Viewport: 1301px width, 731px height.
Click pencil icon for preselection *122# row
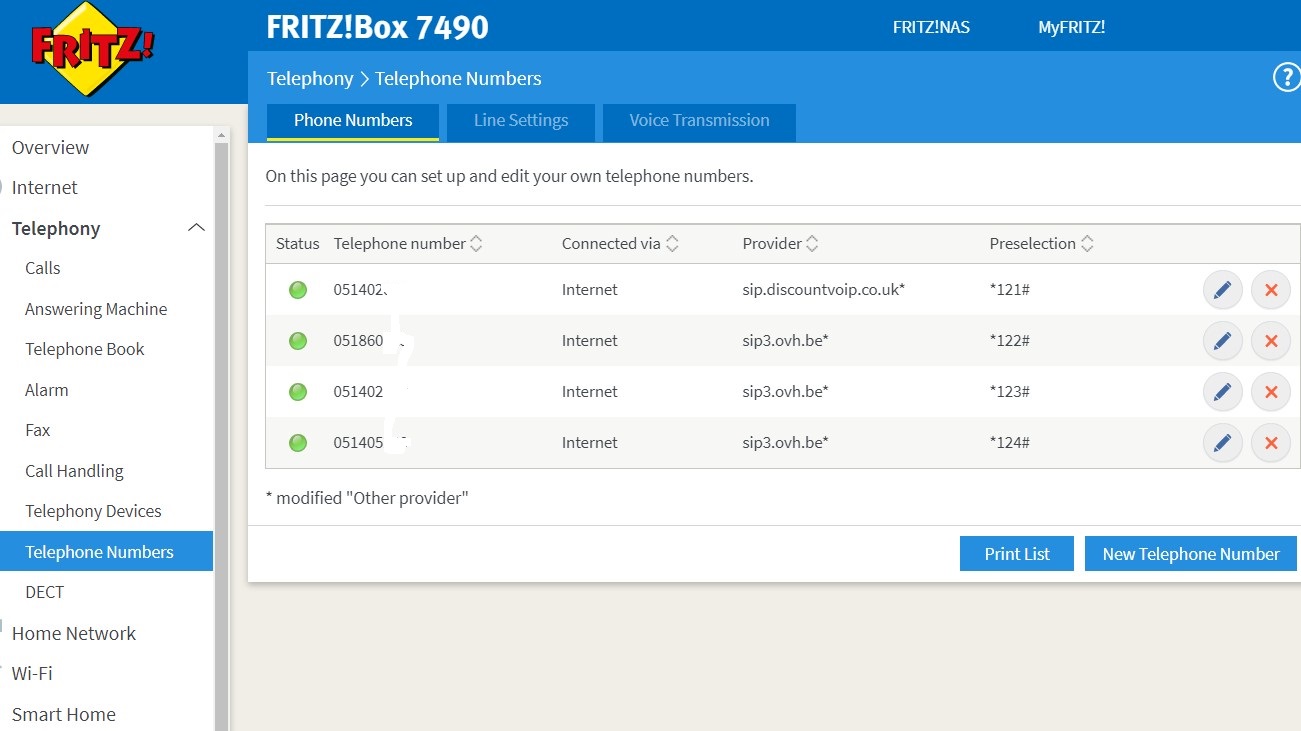coord(1221,341)
